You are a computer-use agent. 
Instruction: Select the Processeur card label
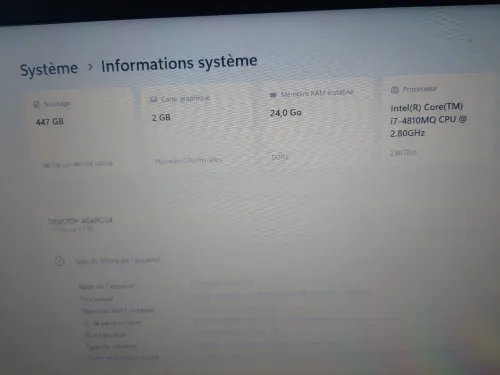(x=419, y=89)
